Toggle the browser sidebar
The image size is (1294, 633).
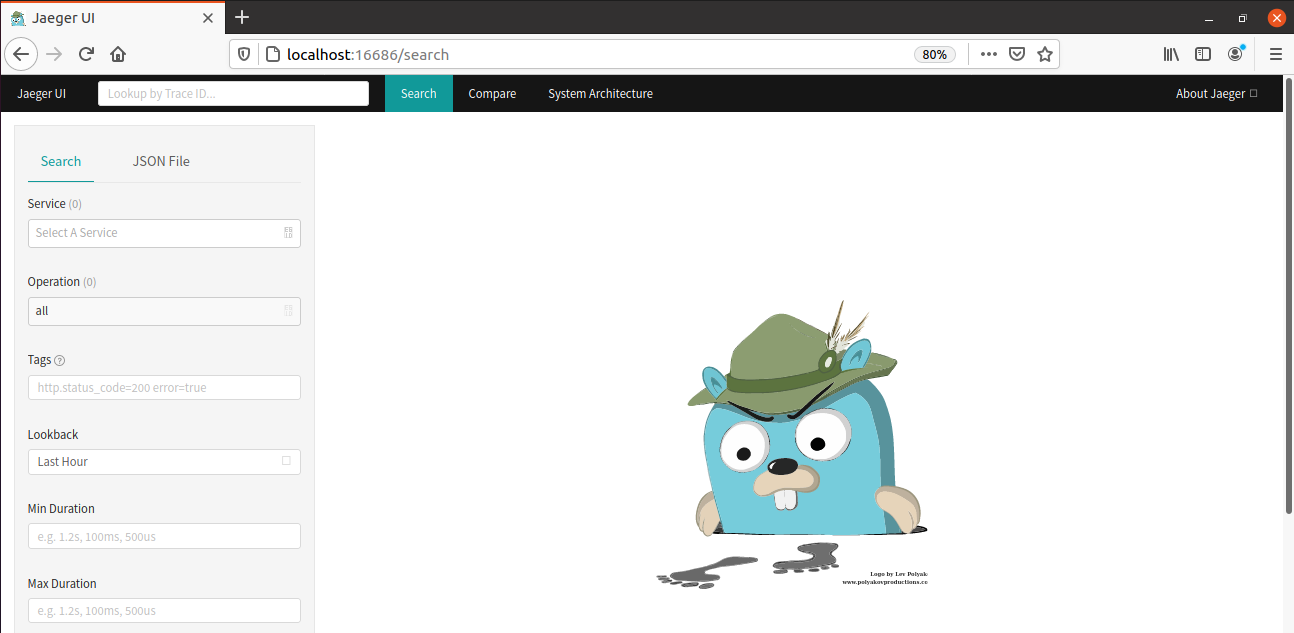pyautogui.click(x=1203, y=54)
